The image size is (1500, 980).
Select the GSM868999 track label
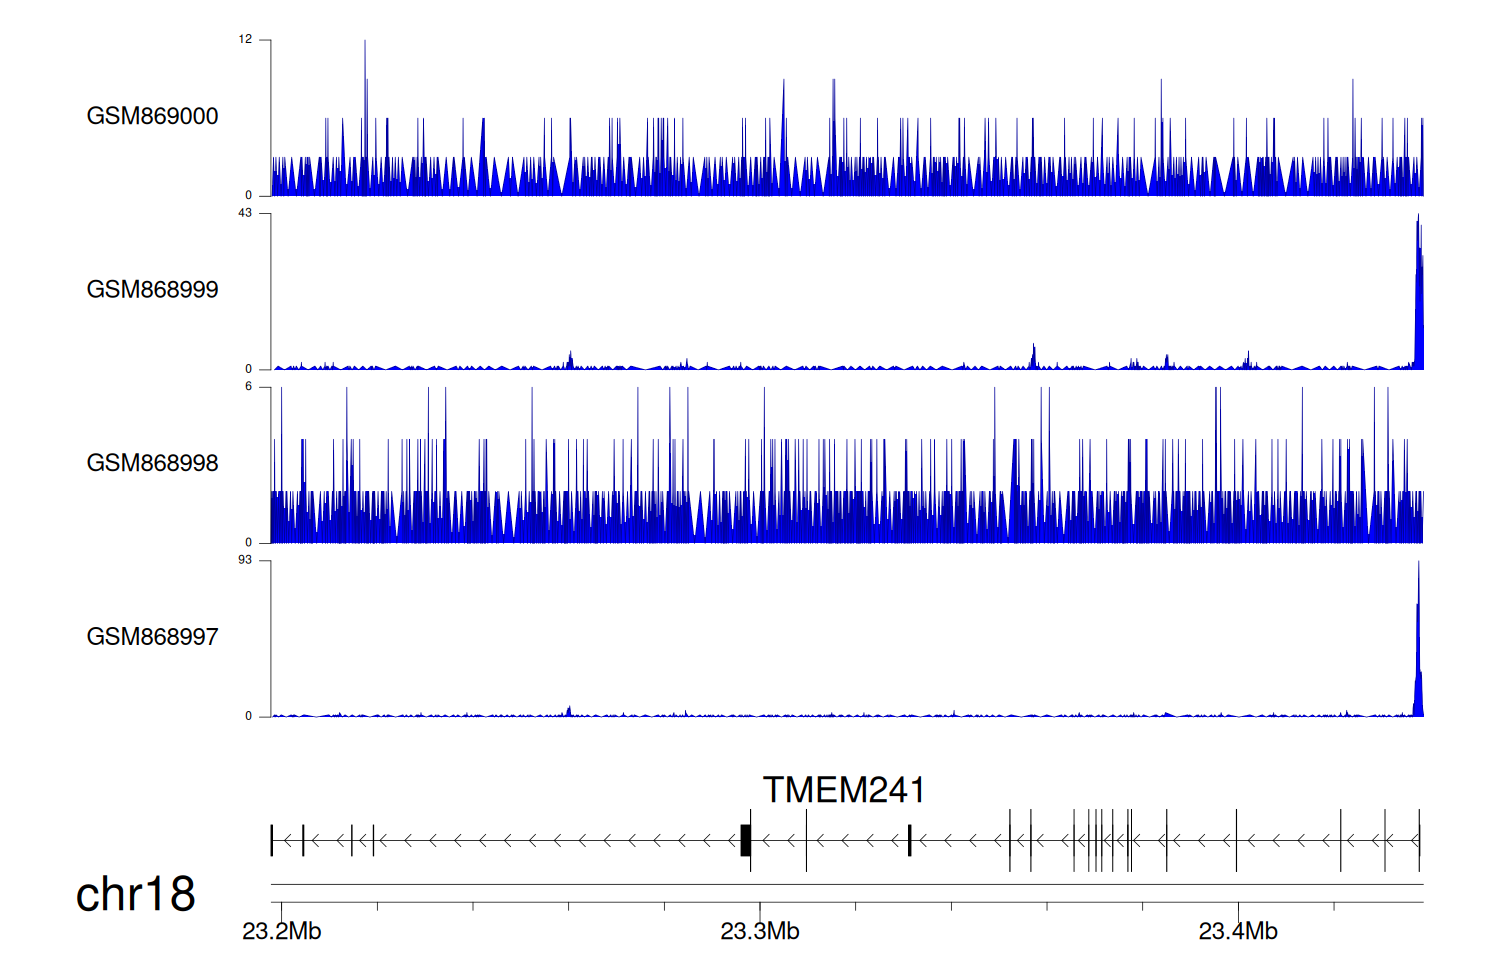[x=152, y=290]
